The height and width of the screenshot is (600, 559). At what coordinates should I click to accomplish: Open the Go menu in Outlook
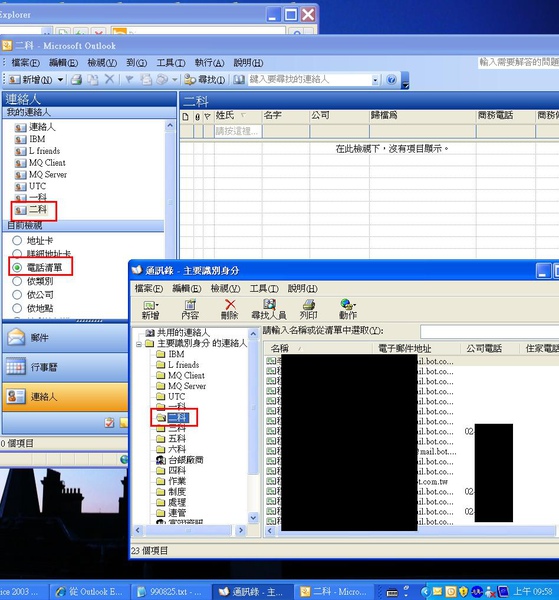pyautogui.click(x=137, y=63)
